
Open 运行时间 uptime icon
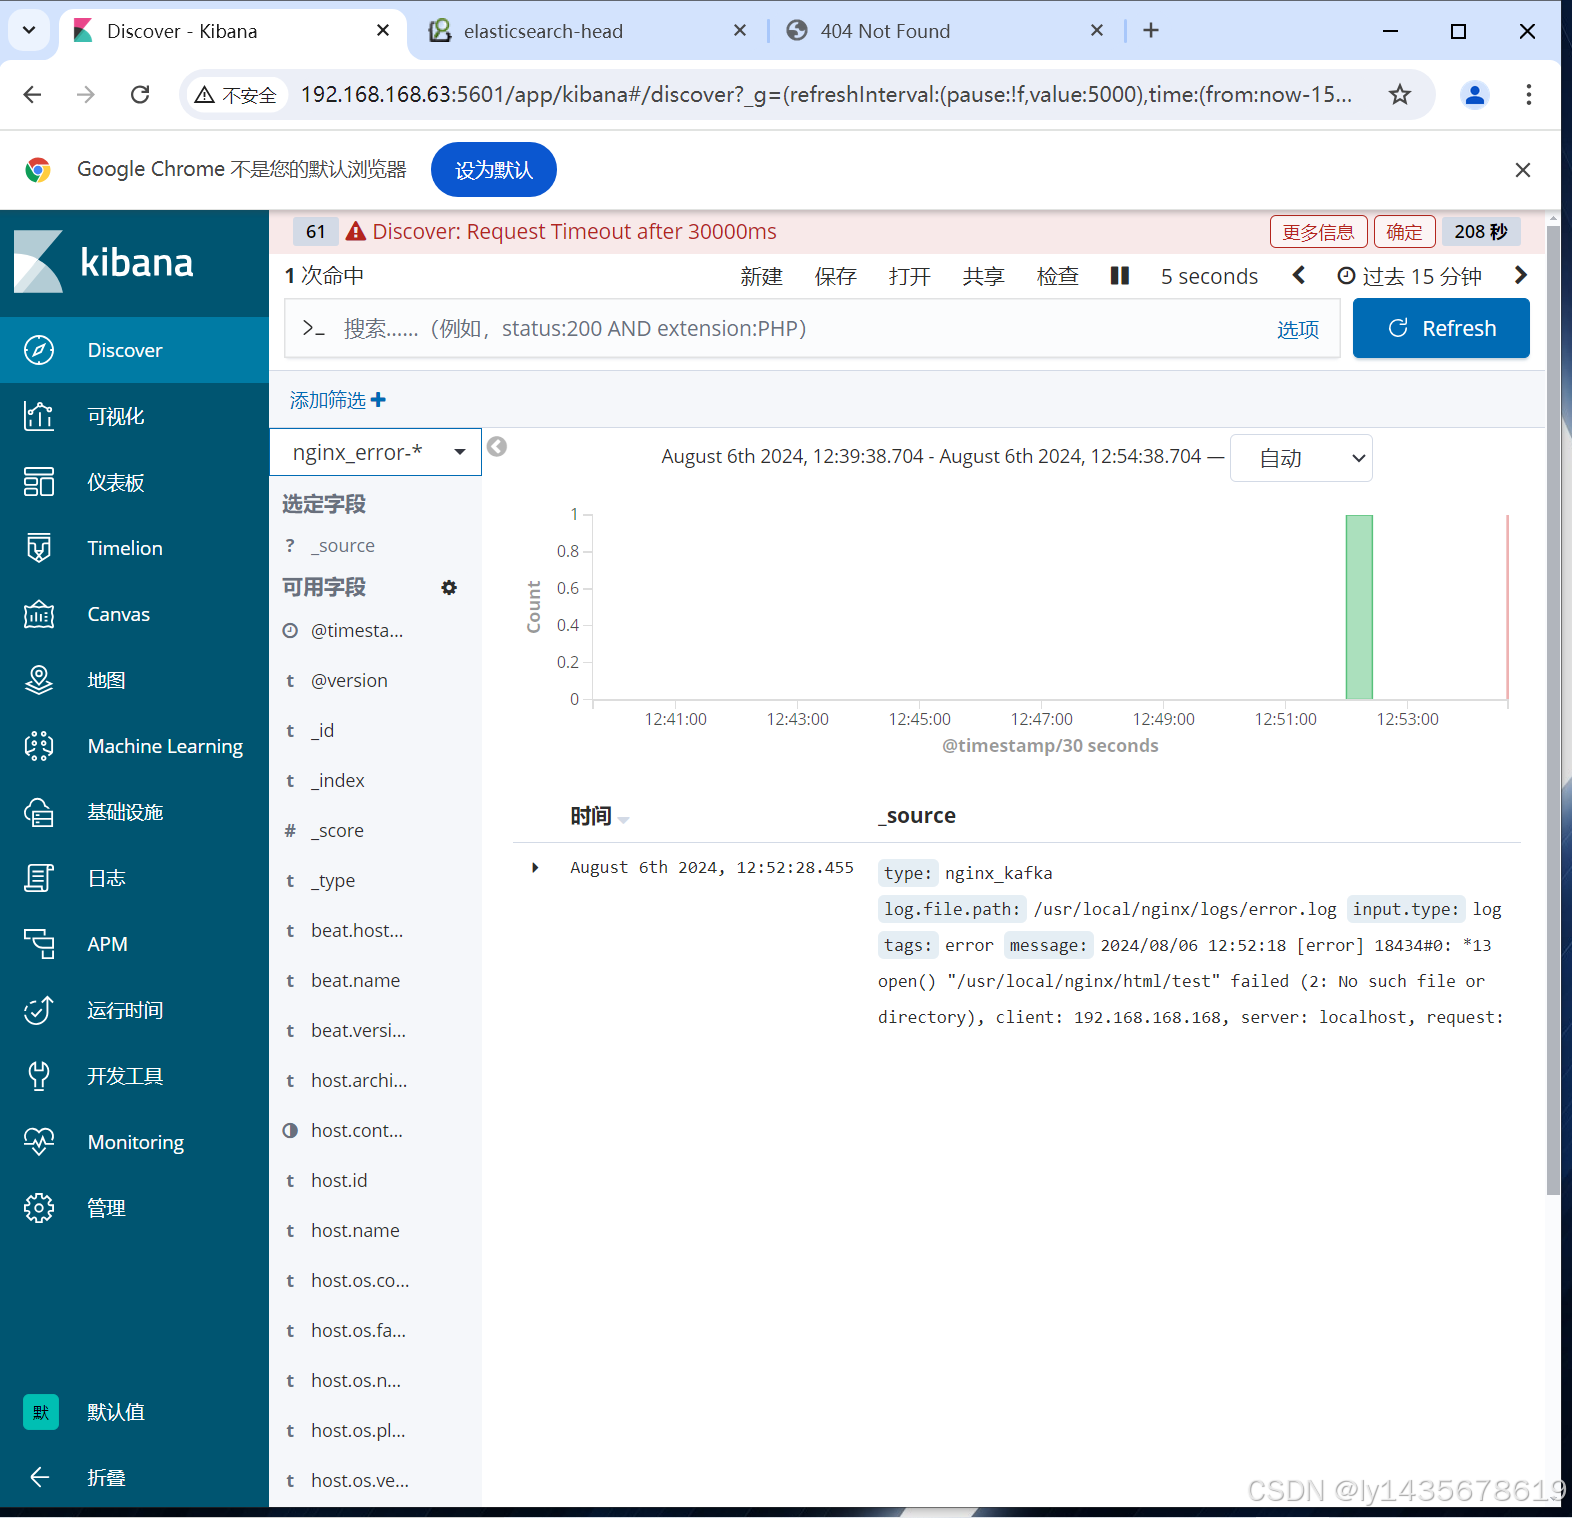tap(39, 1010)
